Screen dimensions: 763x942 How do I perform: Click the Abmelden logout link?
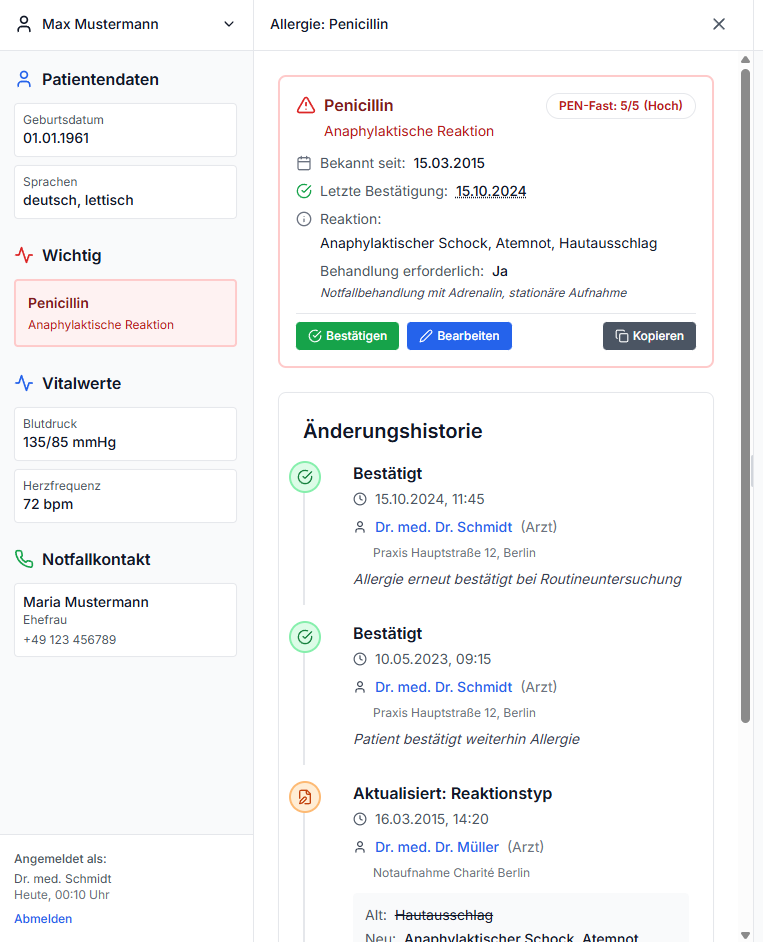[43, 918]
